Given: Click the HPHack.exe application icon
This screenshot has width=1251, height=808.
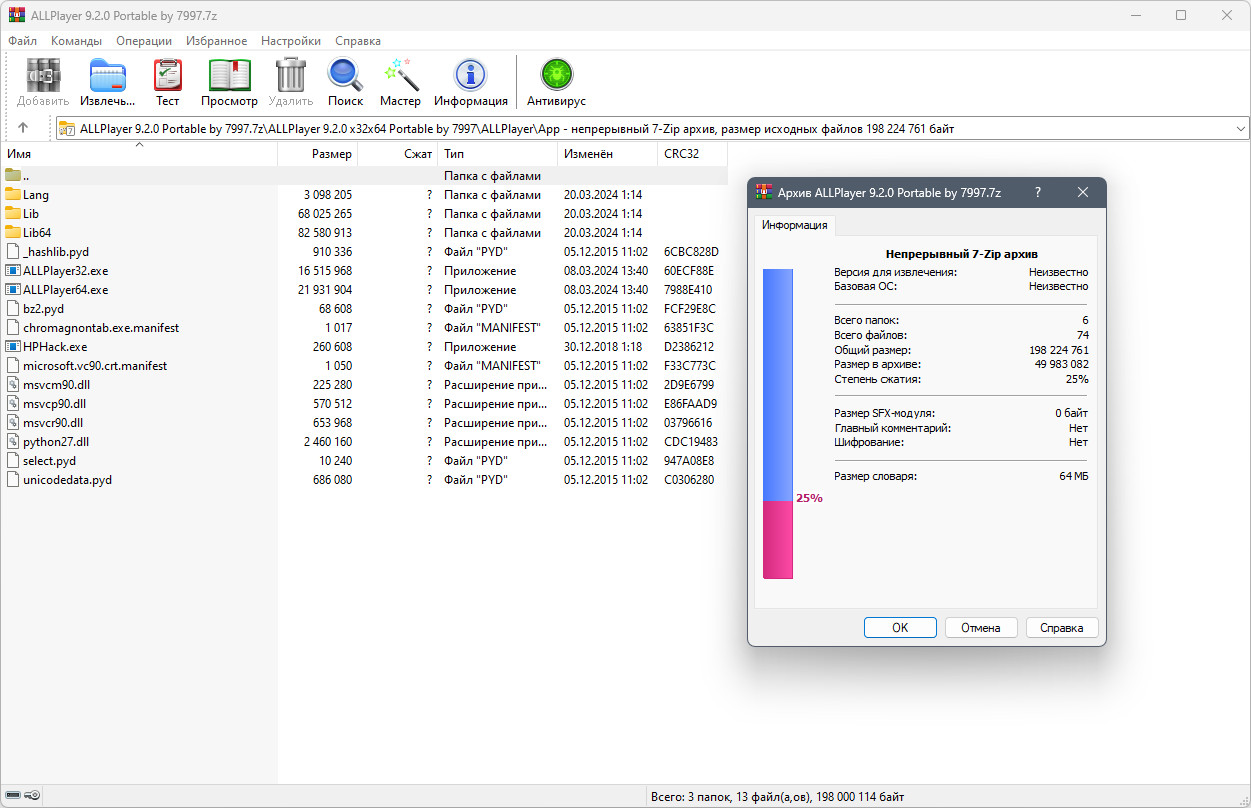Looking at the screenshot, I should [x=13, y=347].
